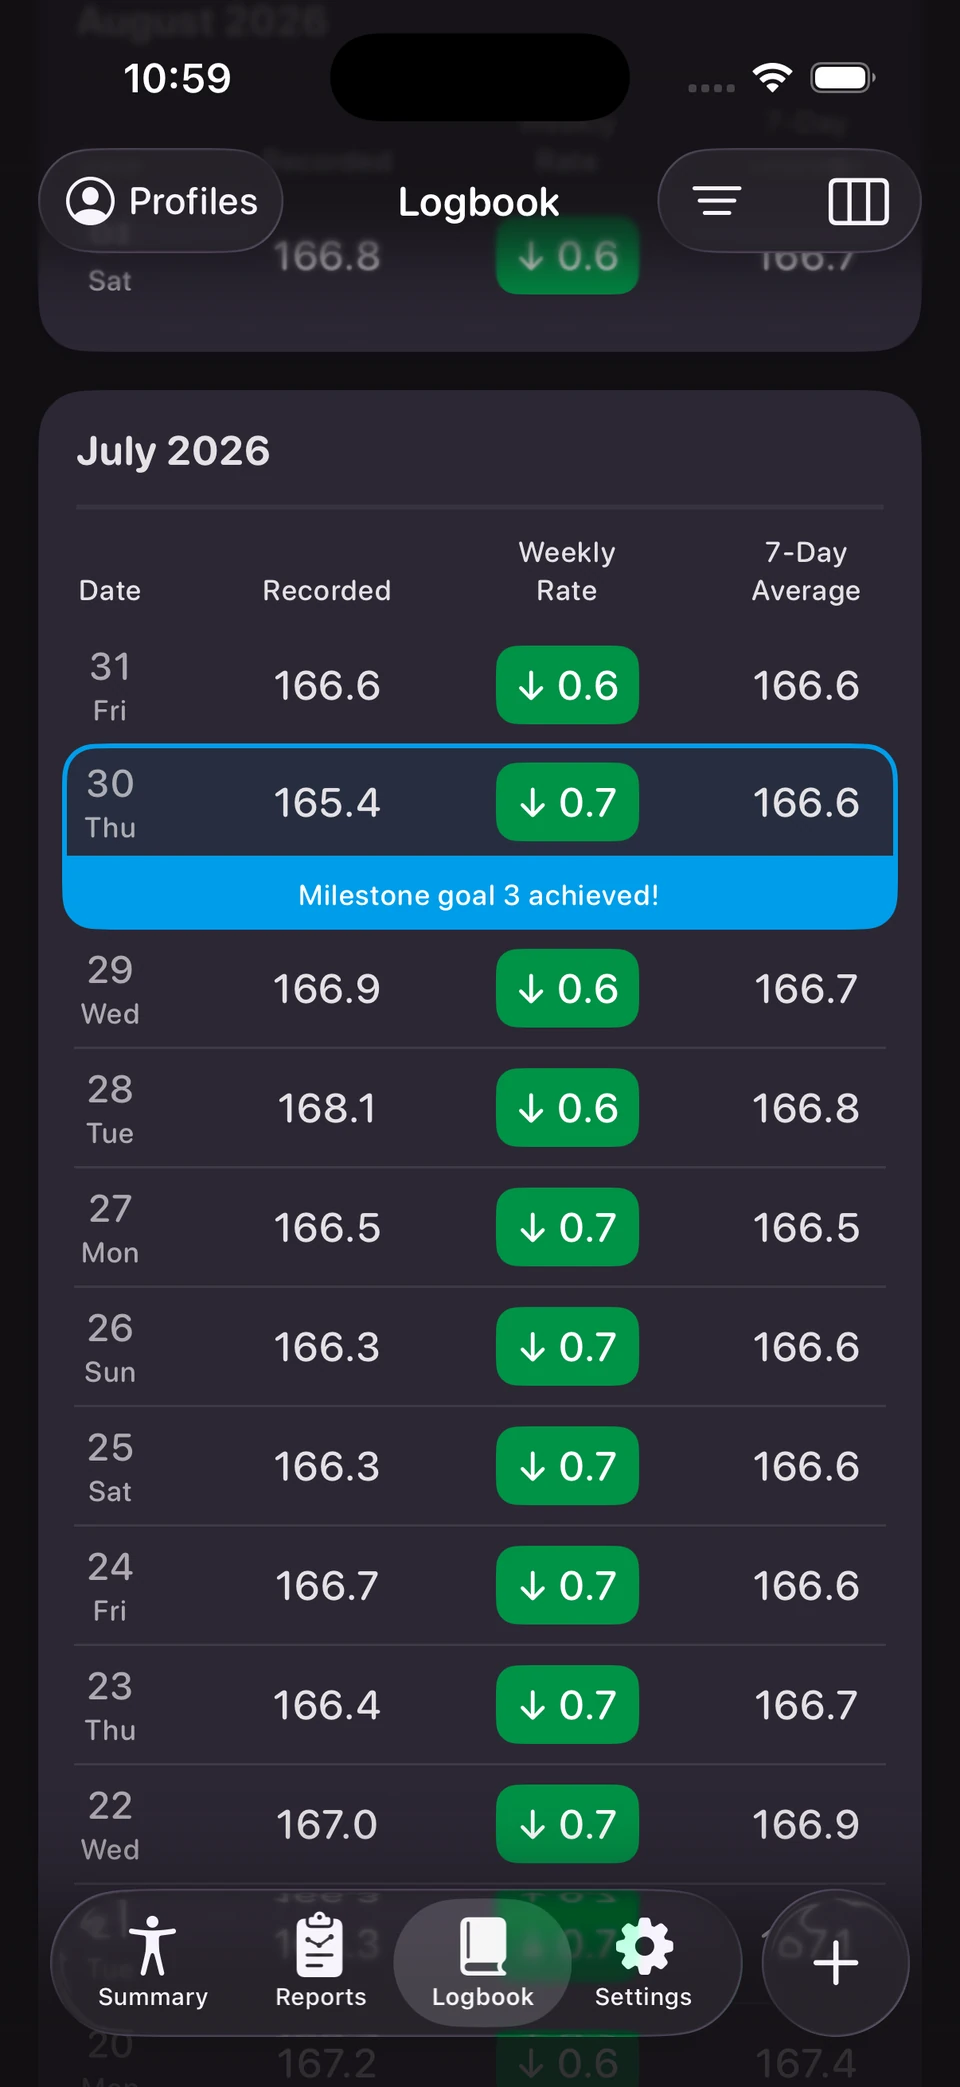
Task: Tap weekly rate badge for 30 Thu
Action: click(x=567, y=802)
